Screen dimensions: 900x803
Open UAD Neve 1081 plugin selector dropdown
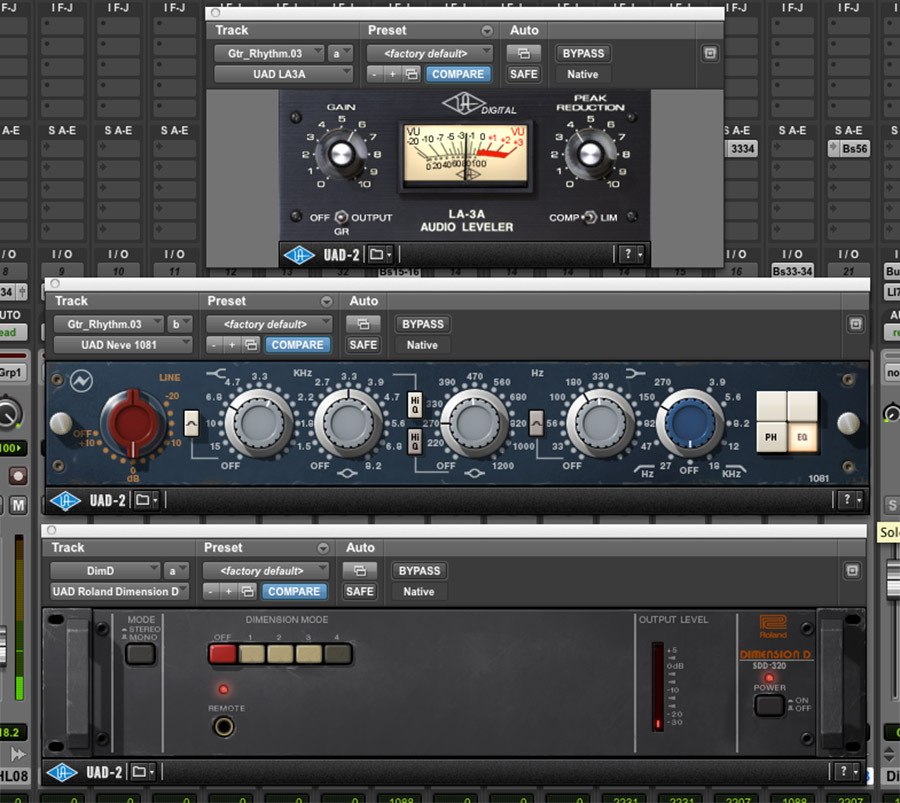click(x=122, y=345)
